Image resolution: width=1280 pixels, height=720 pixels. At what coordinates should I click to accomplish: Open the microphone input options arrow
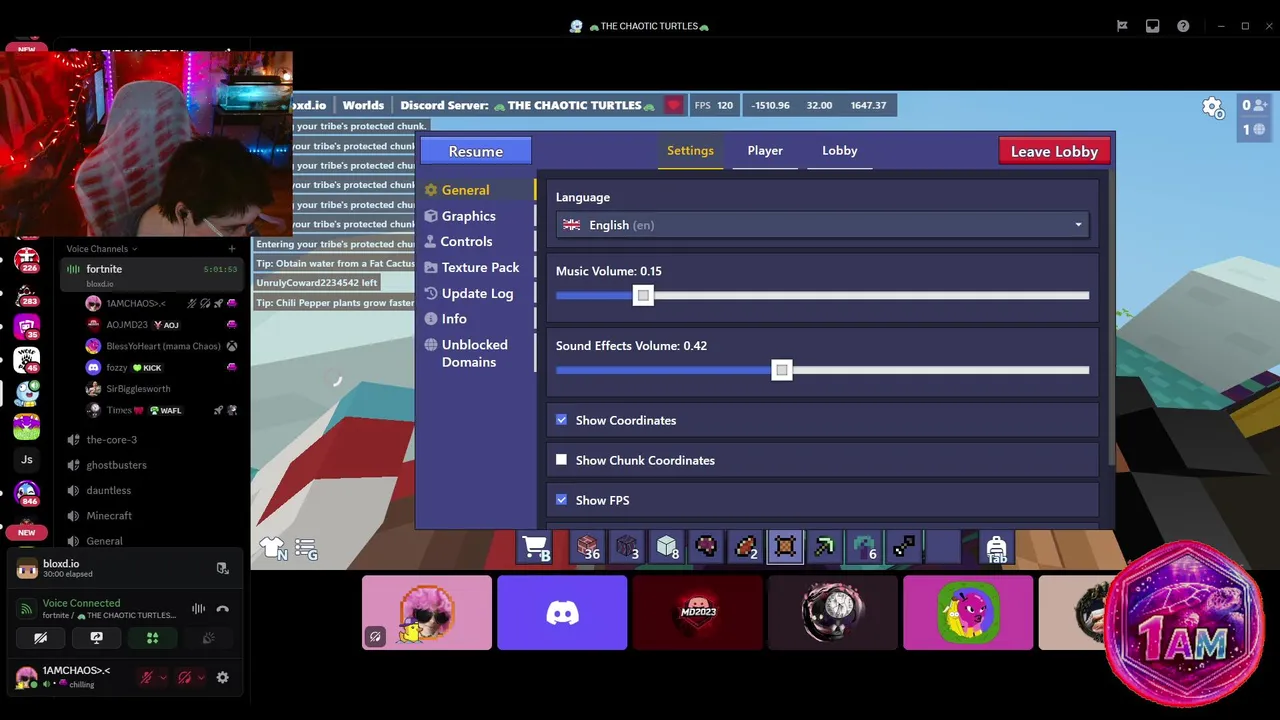pos(164,677)
